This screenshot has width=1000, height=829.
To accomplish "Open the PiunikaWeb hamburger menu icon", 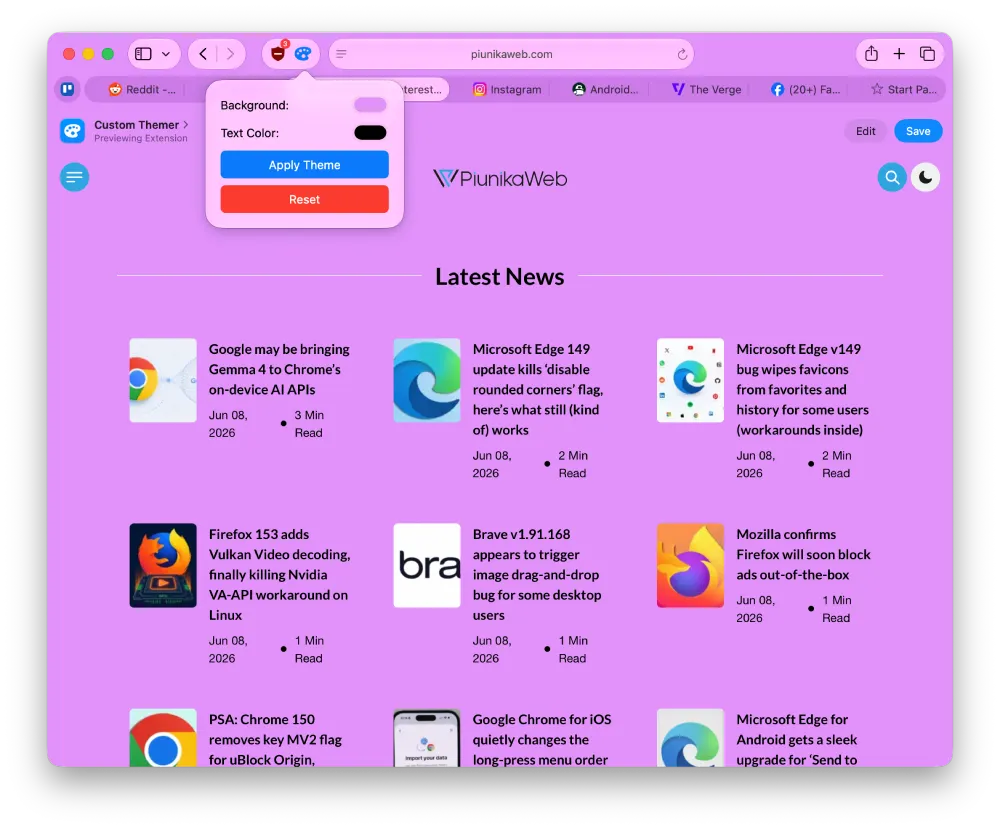I will [75, 177].
